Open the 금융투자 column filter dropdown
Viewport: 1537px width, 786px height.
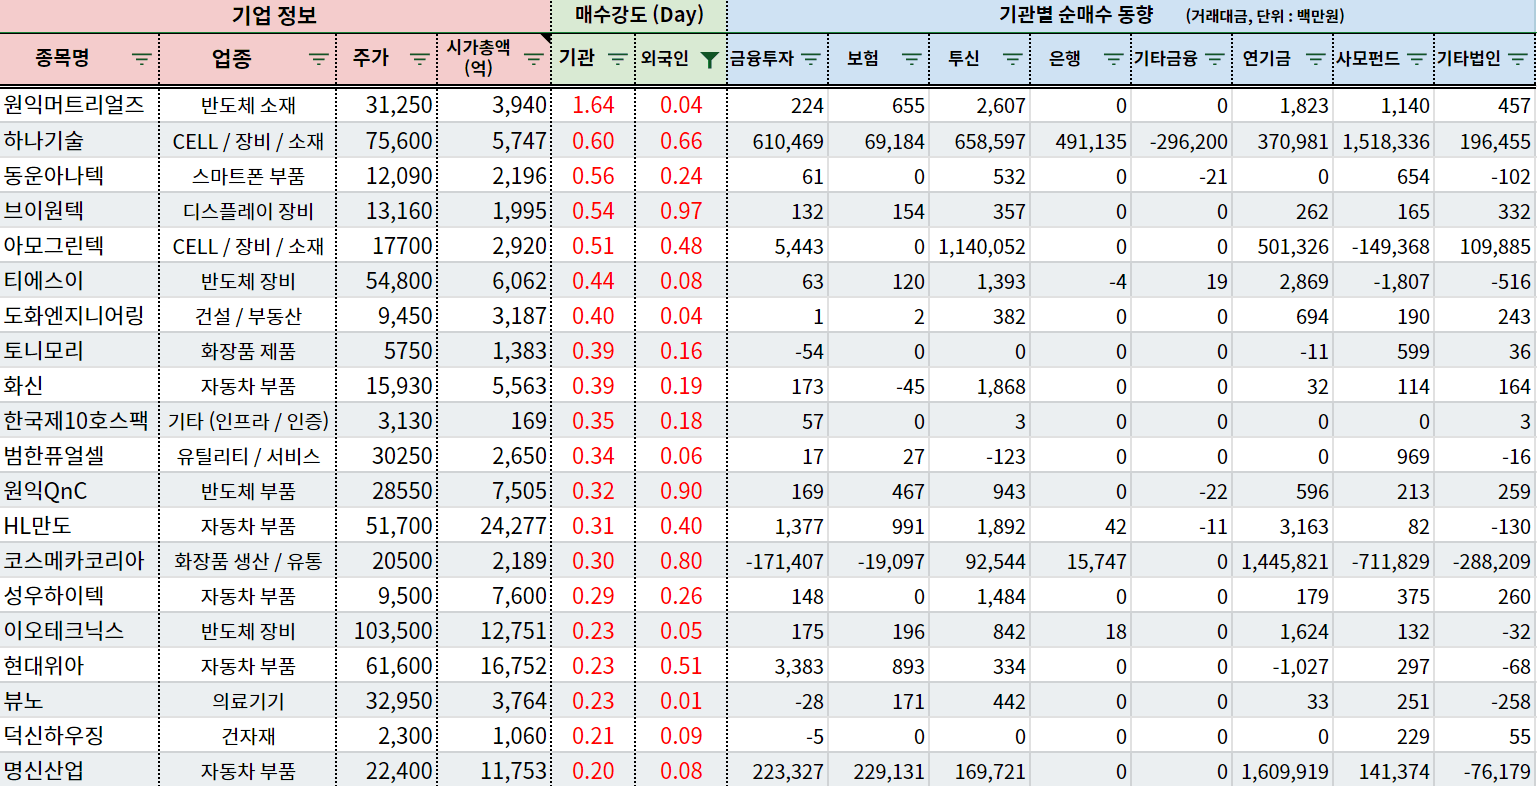tap(811, 59)
